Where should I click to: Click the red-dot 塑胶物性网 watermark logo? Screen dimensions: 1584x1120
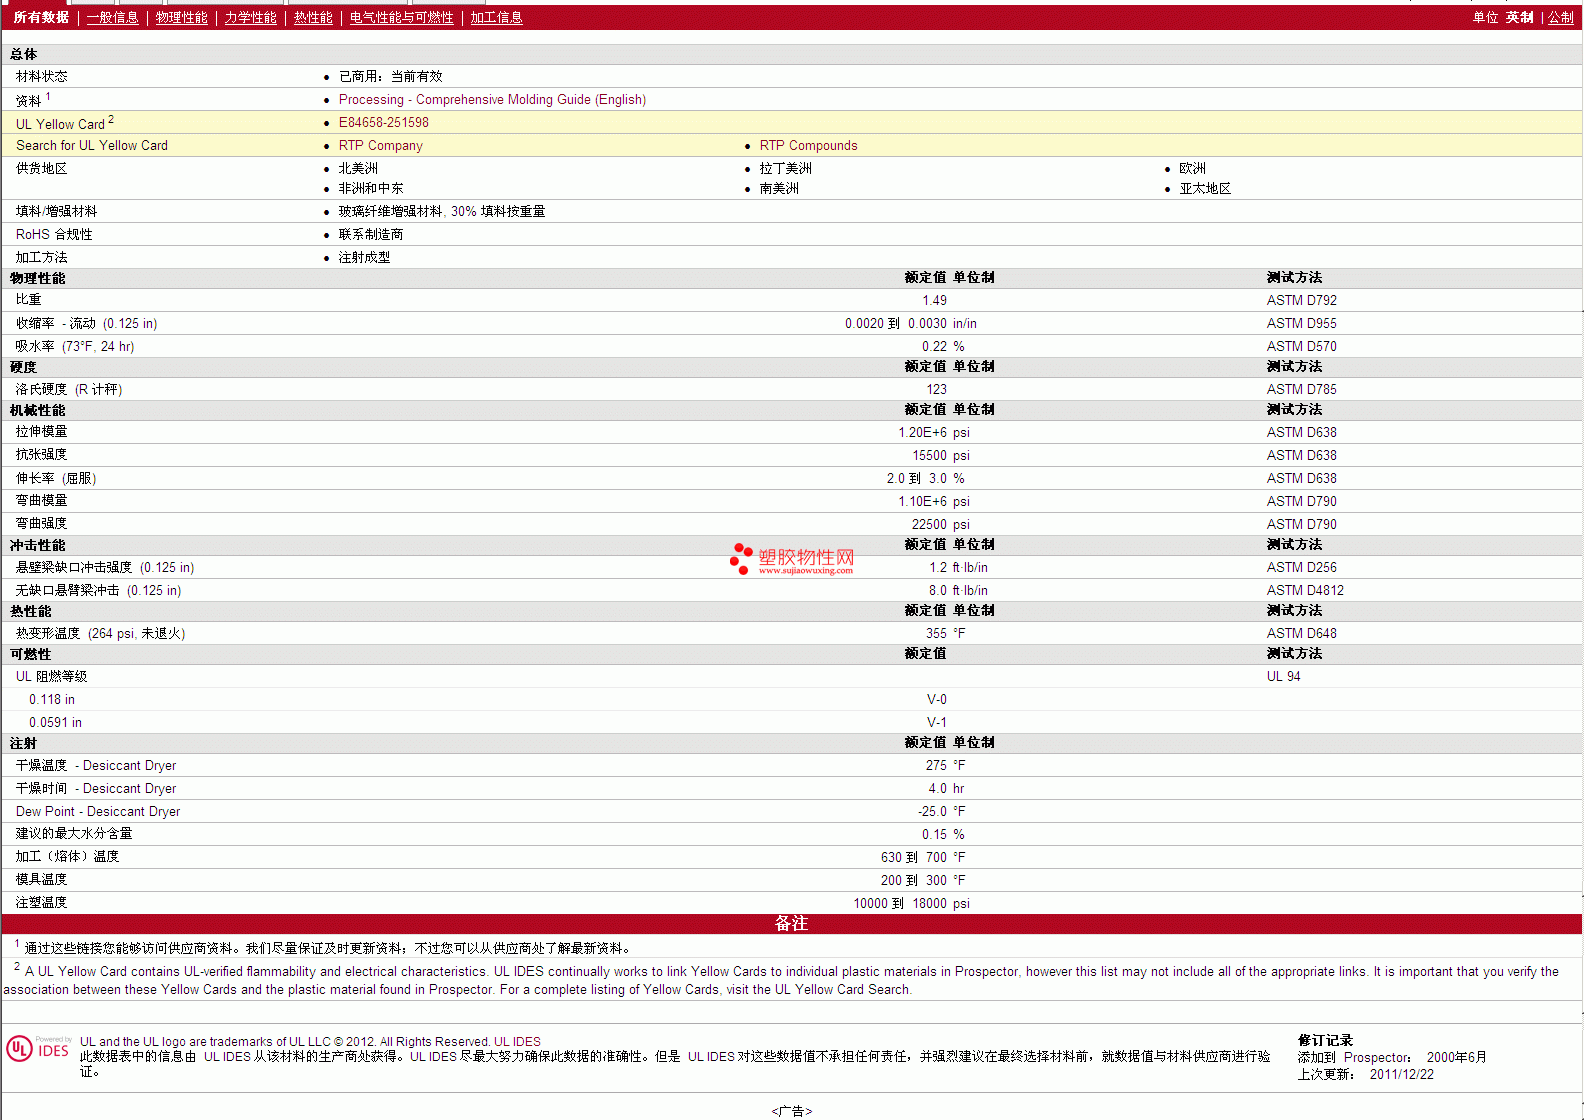click(792, 559)
